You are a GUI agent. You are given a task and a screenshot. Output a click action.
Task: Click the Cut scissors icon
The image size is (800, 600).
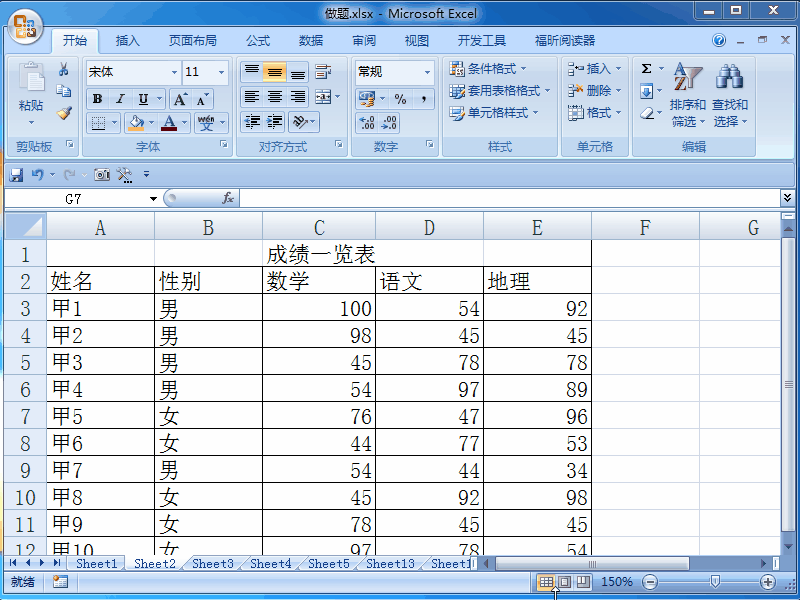pos(64,69)
